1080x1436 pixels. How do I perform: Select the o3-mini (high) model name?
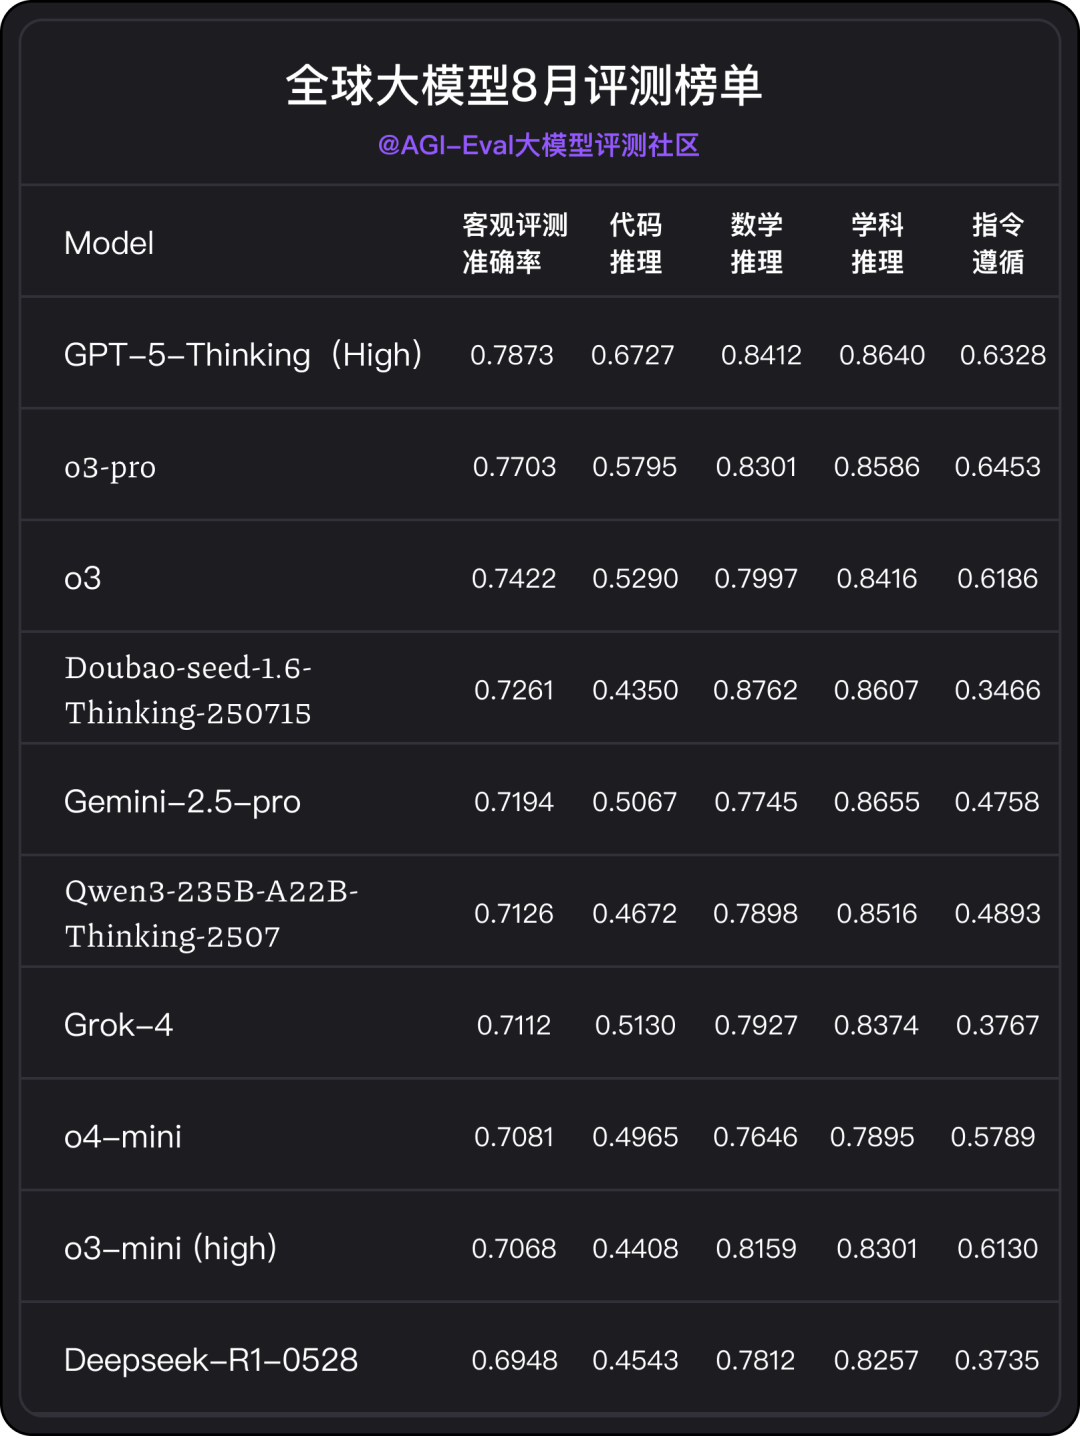[170, 1249]
